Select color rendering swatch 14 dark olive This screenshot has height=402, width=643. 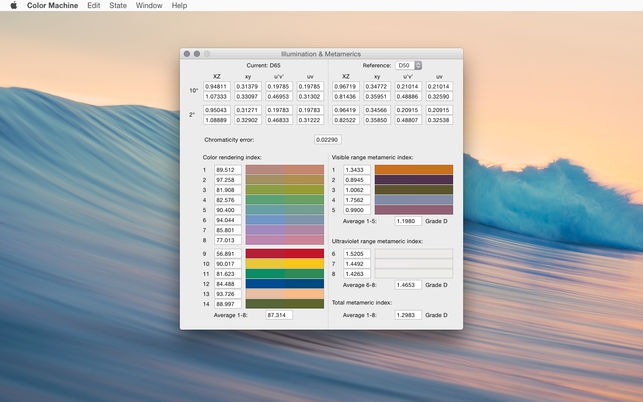[x=285, y=304]
